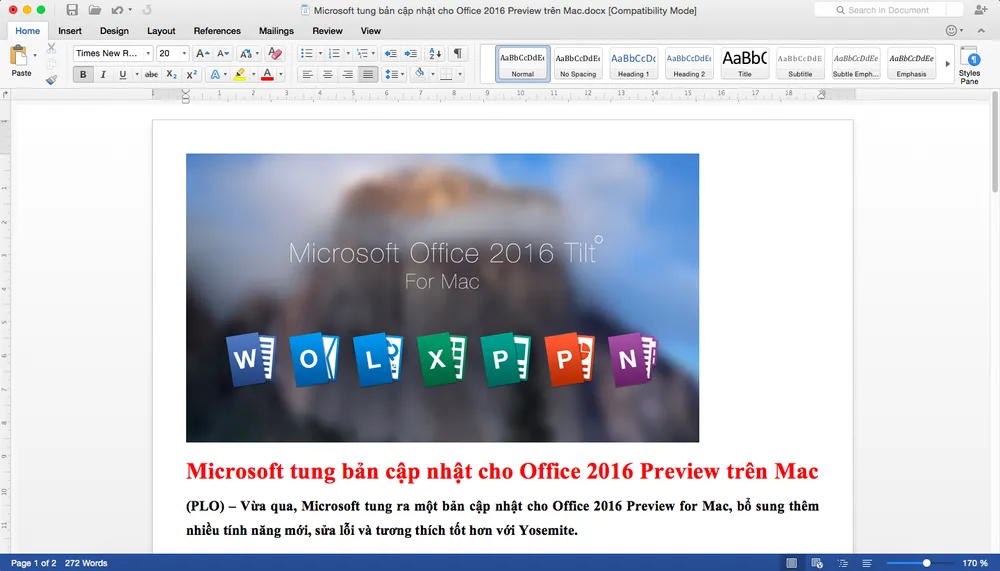This screenshot has height=571, width=1000.
Task: Click the 170 % zoom level
Action: (x=974, y=563)
